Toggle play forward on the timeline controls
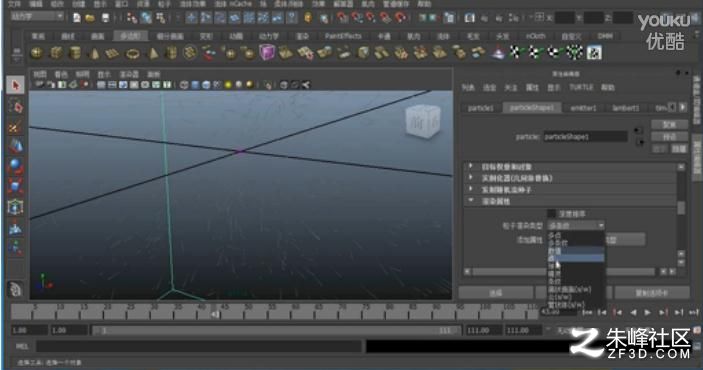The image size is (703, 370). (647, 312)
